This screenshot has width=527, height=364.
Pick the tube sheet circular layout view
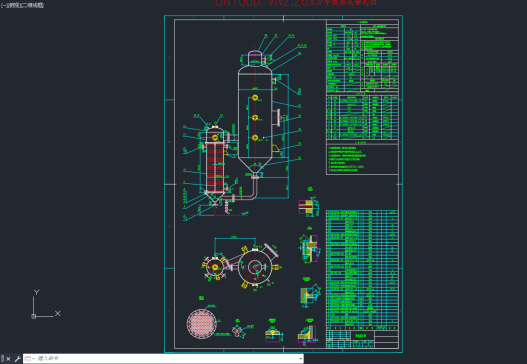pos(202,324)
